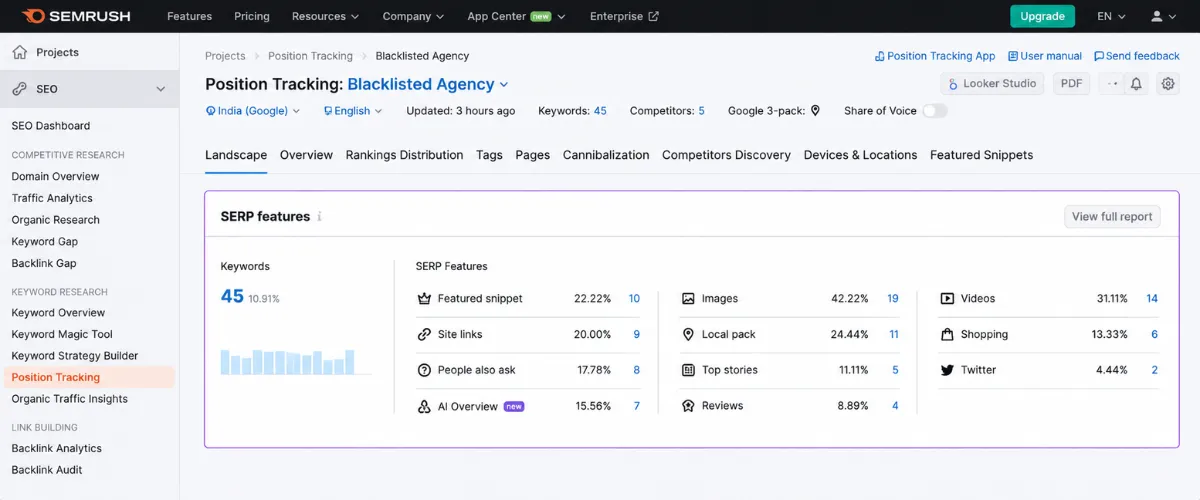The image size is (1200, 500).
Task: Expand the Company menu
Action: point(413,16)
